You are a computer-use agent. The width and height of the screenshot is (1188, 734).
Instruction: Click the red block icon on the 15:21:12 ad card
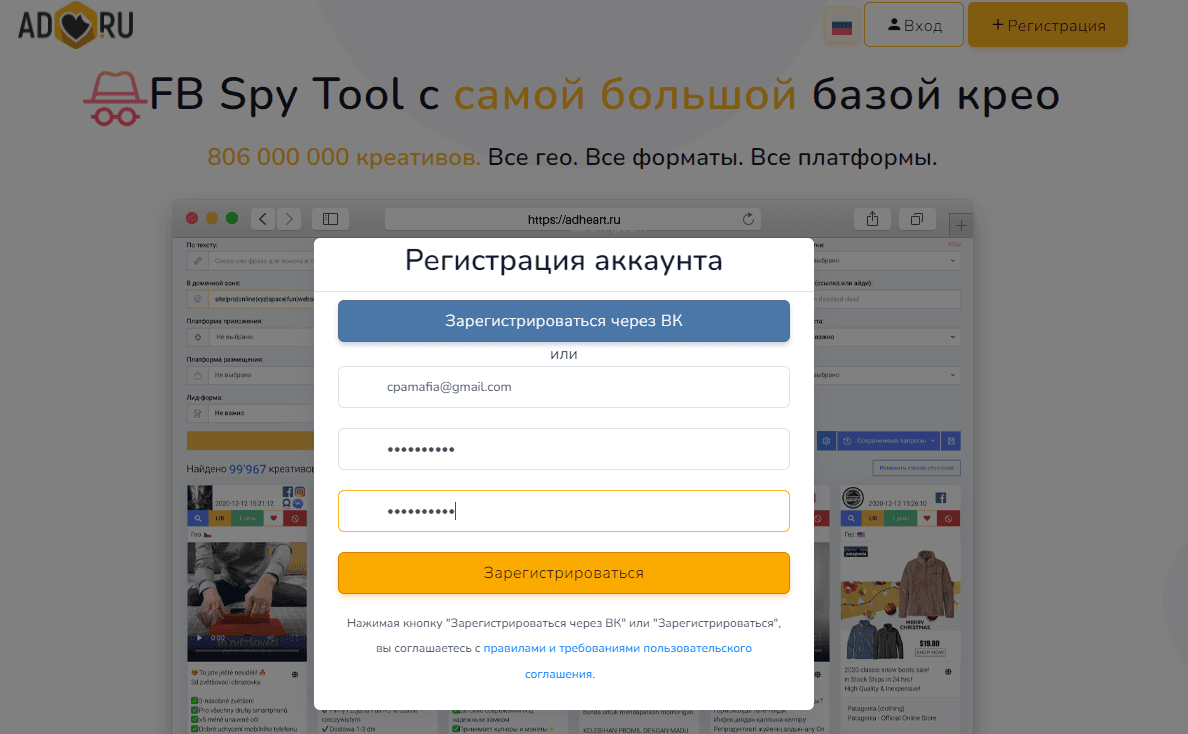(x=295, y=518)
